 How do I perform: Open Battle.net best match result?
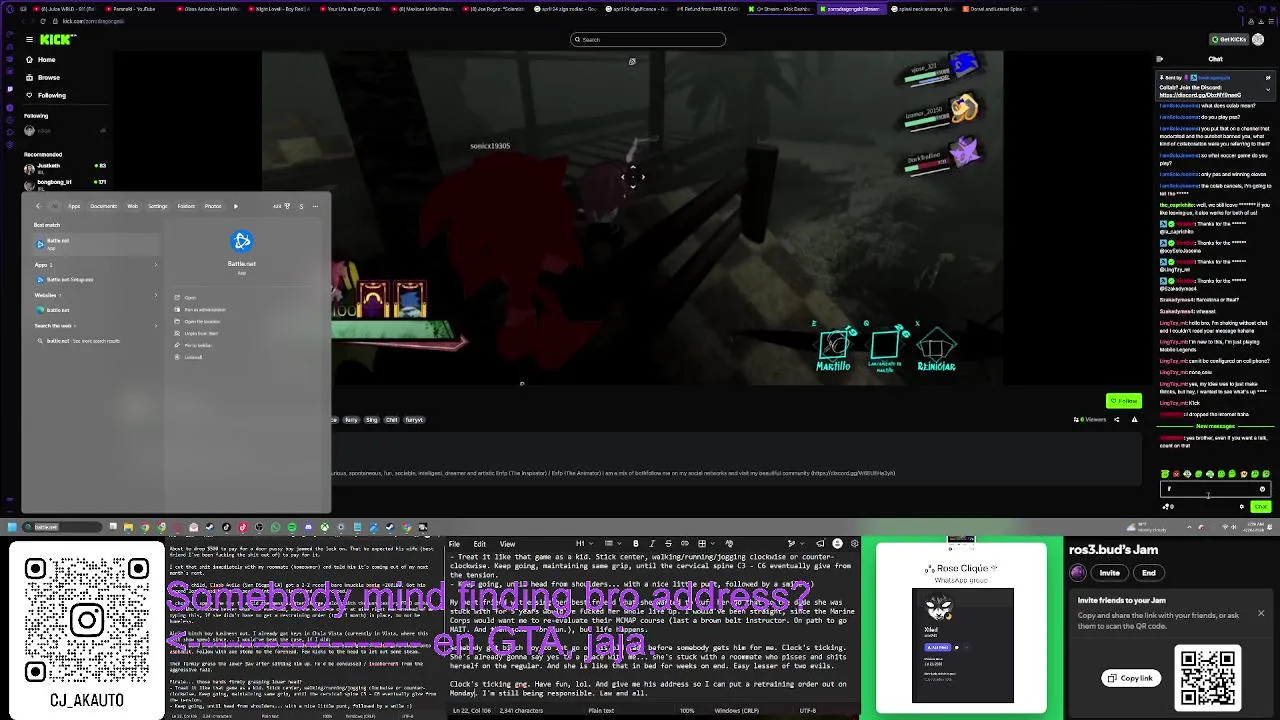point(96,244)
